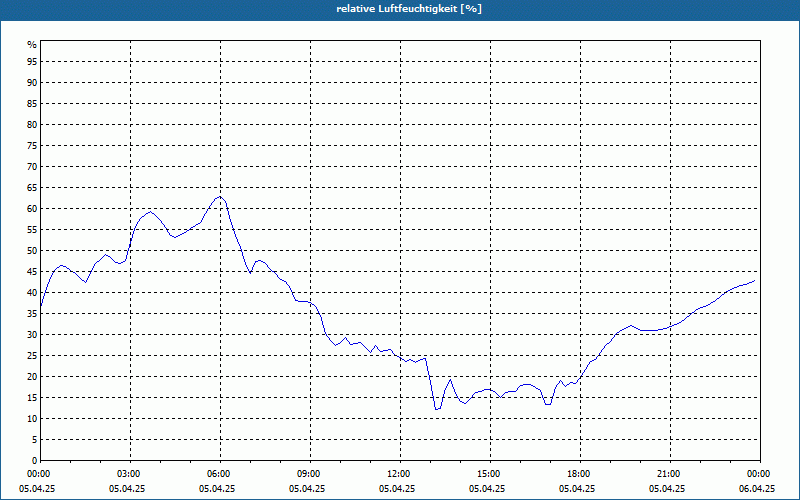This screenshot has height=500, width=800.
Task: Select the y-axis value '40'
Action: 32,293
